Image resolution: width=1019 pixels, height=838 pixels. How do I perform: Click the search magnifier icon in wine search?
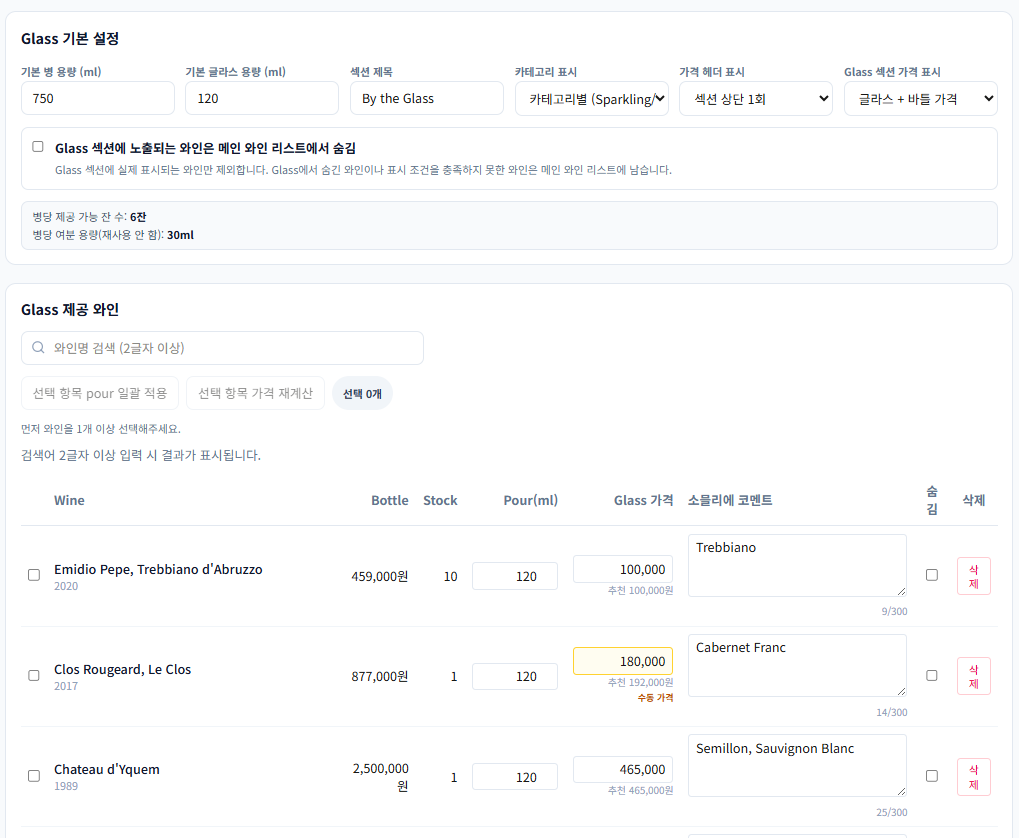[38, 347]
